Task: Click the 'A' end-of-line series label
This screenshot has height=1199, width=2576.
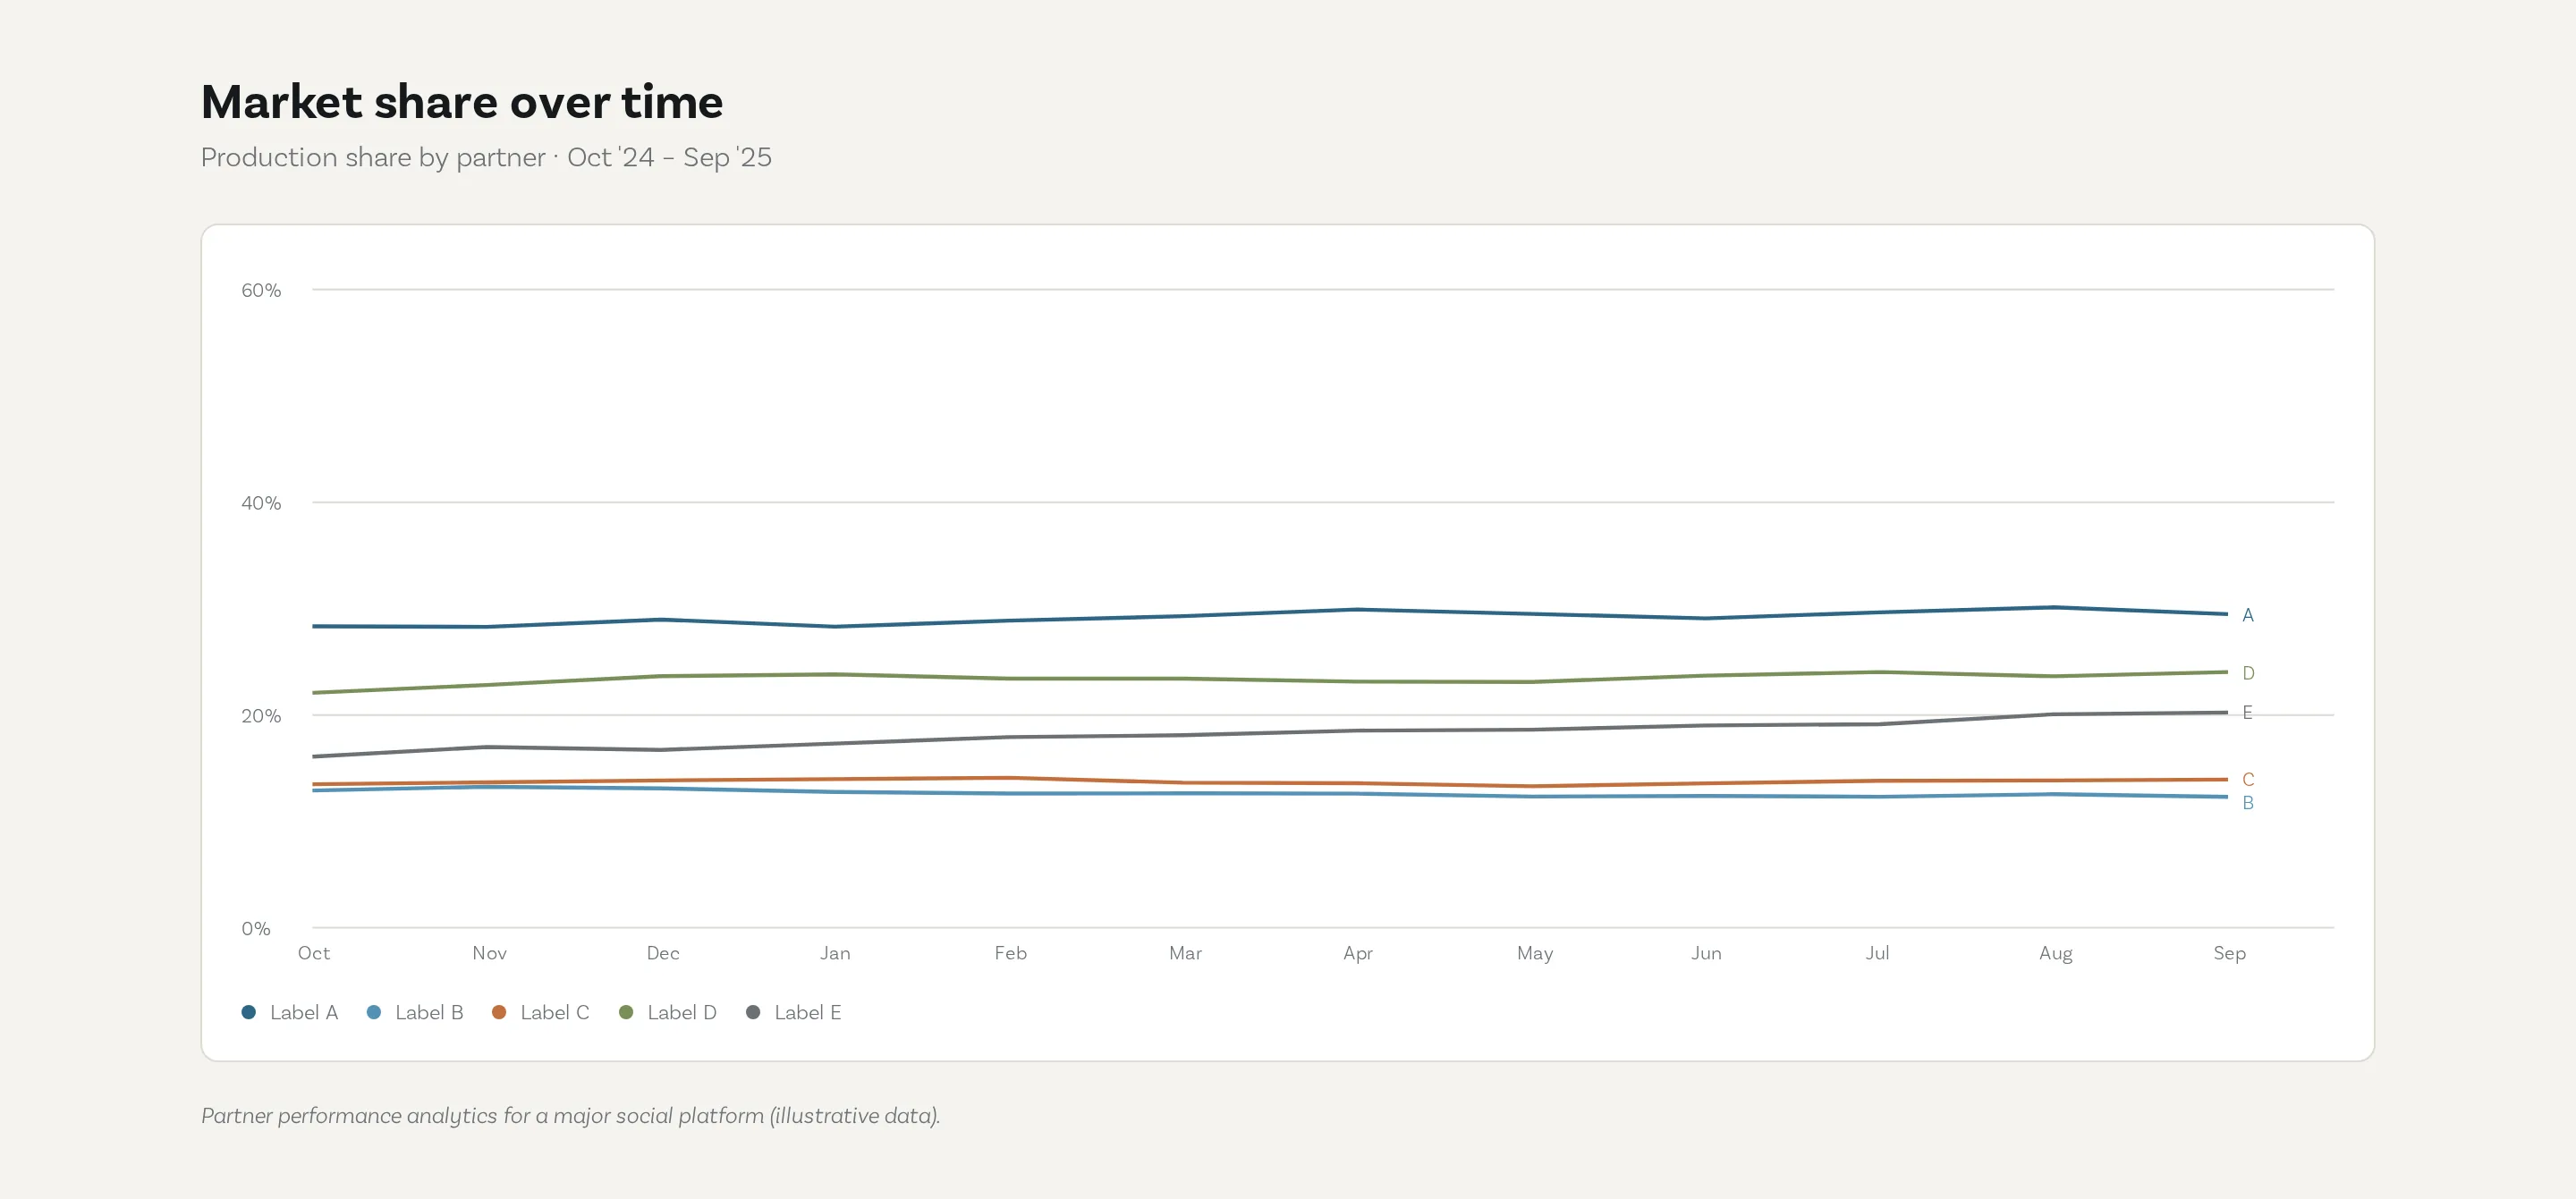Action: (2248, 615)
